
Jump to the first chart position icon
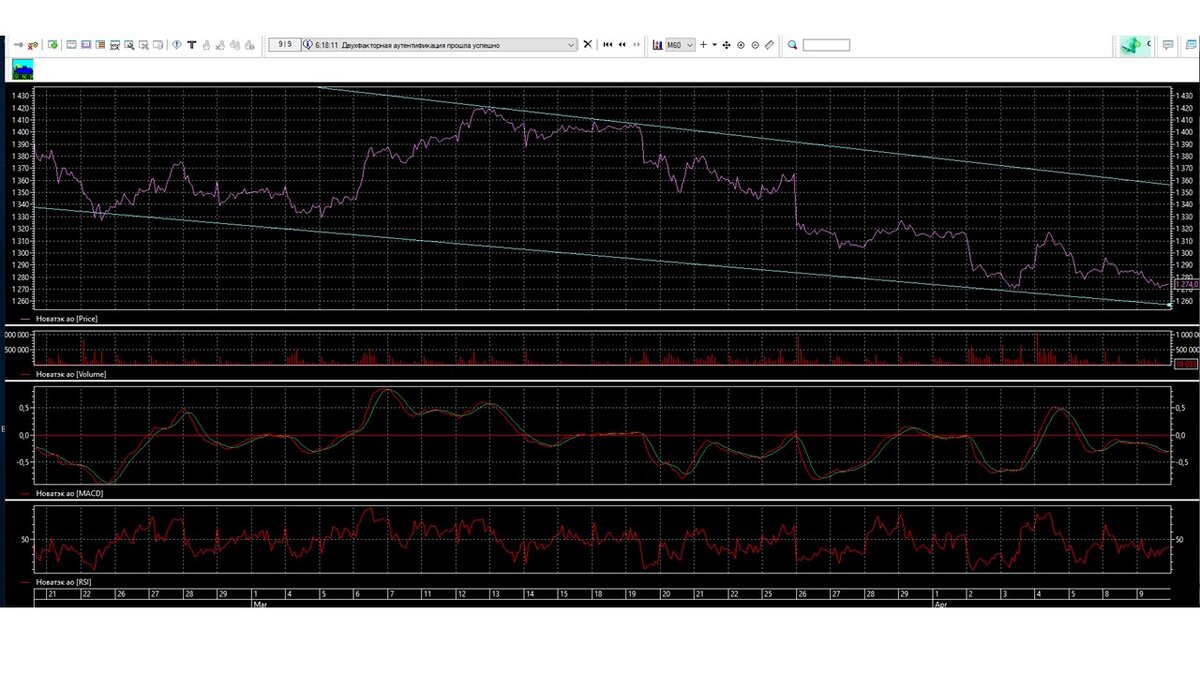[607, 45]
